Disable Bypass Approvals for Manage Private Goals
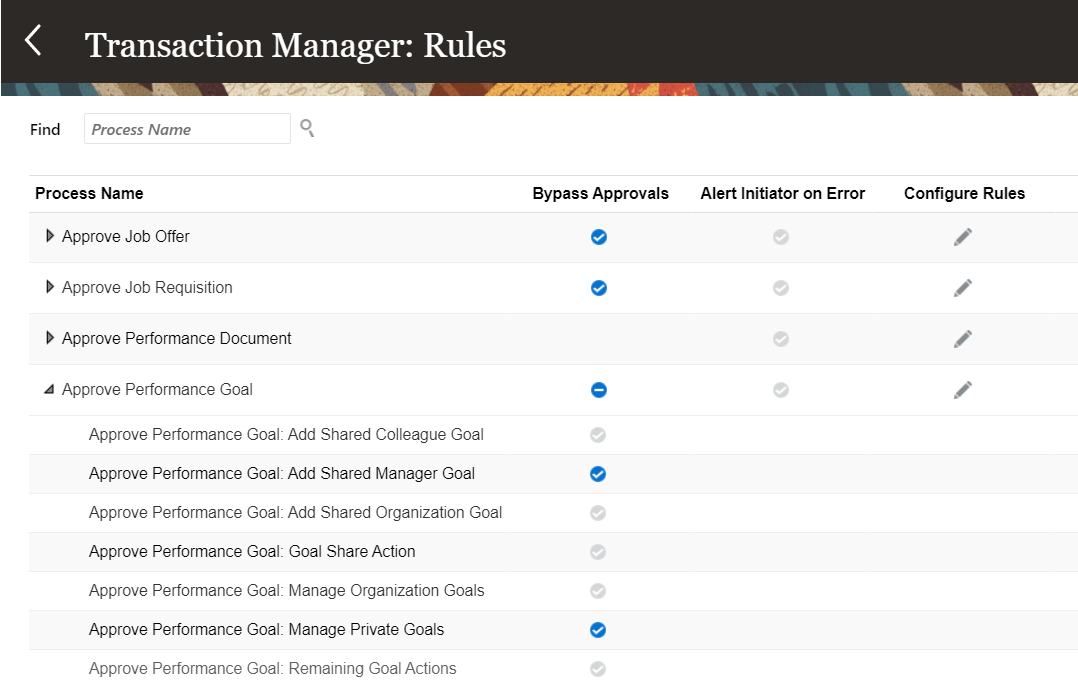Screen dimensions: 1078x688 [x=597, y=630]
